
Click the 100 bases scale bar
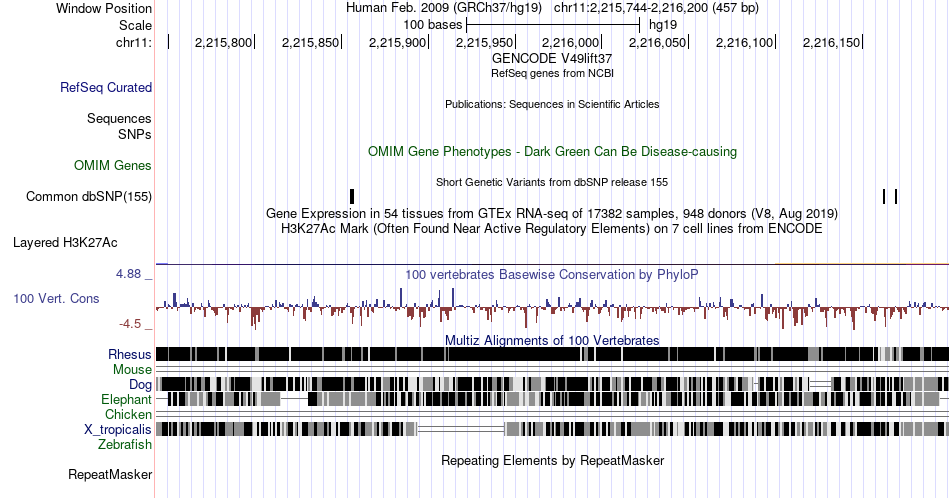(x=553, y=25)
